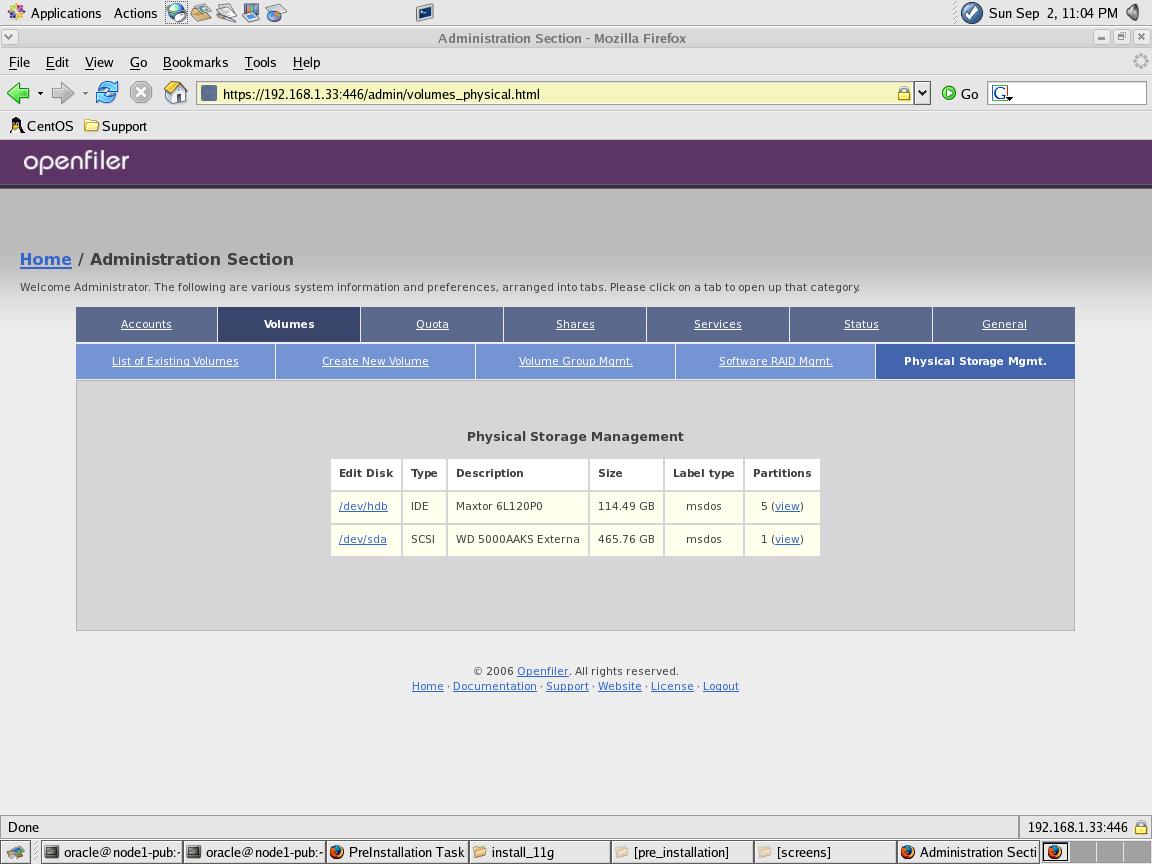Switch to PreInstallation Task taskbar window

[397, 852]
